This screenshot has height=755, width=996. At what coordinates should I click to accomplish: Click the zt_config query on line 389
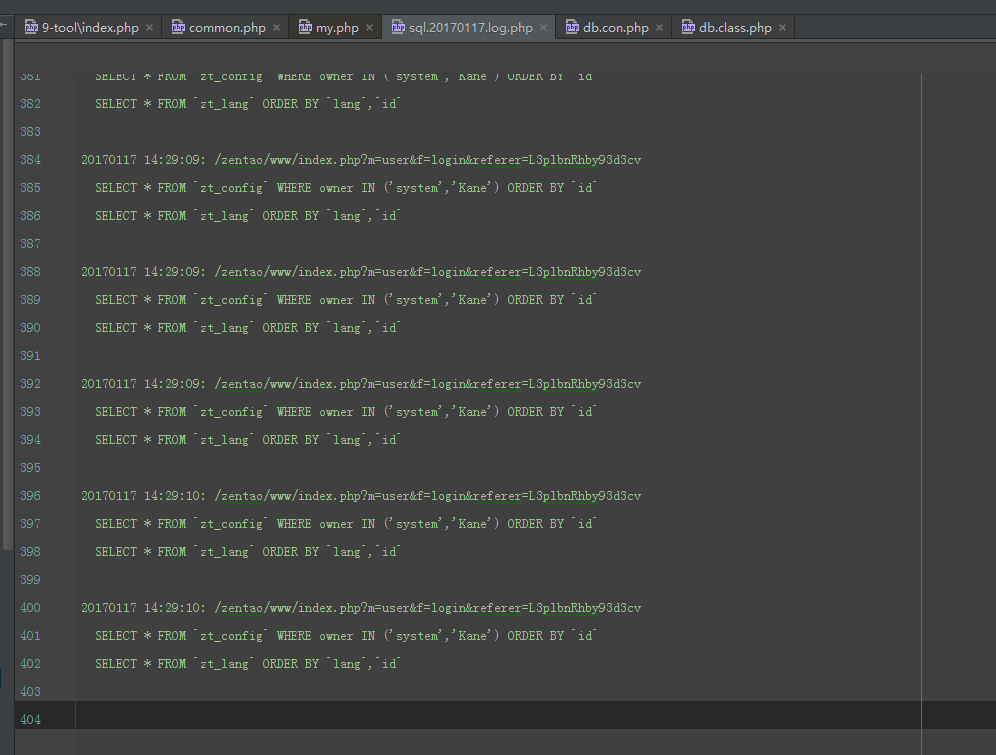(x=345, y=300)
